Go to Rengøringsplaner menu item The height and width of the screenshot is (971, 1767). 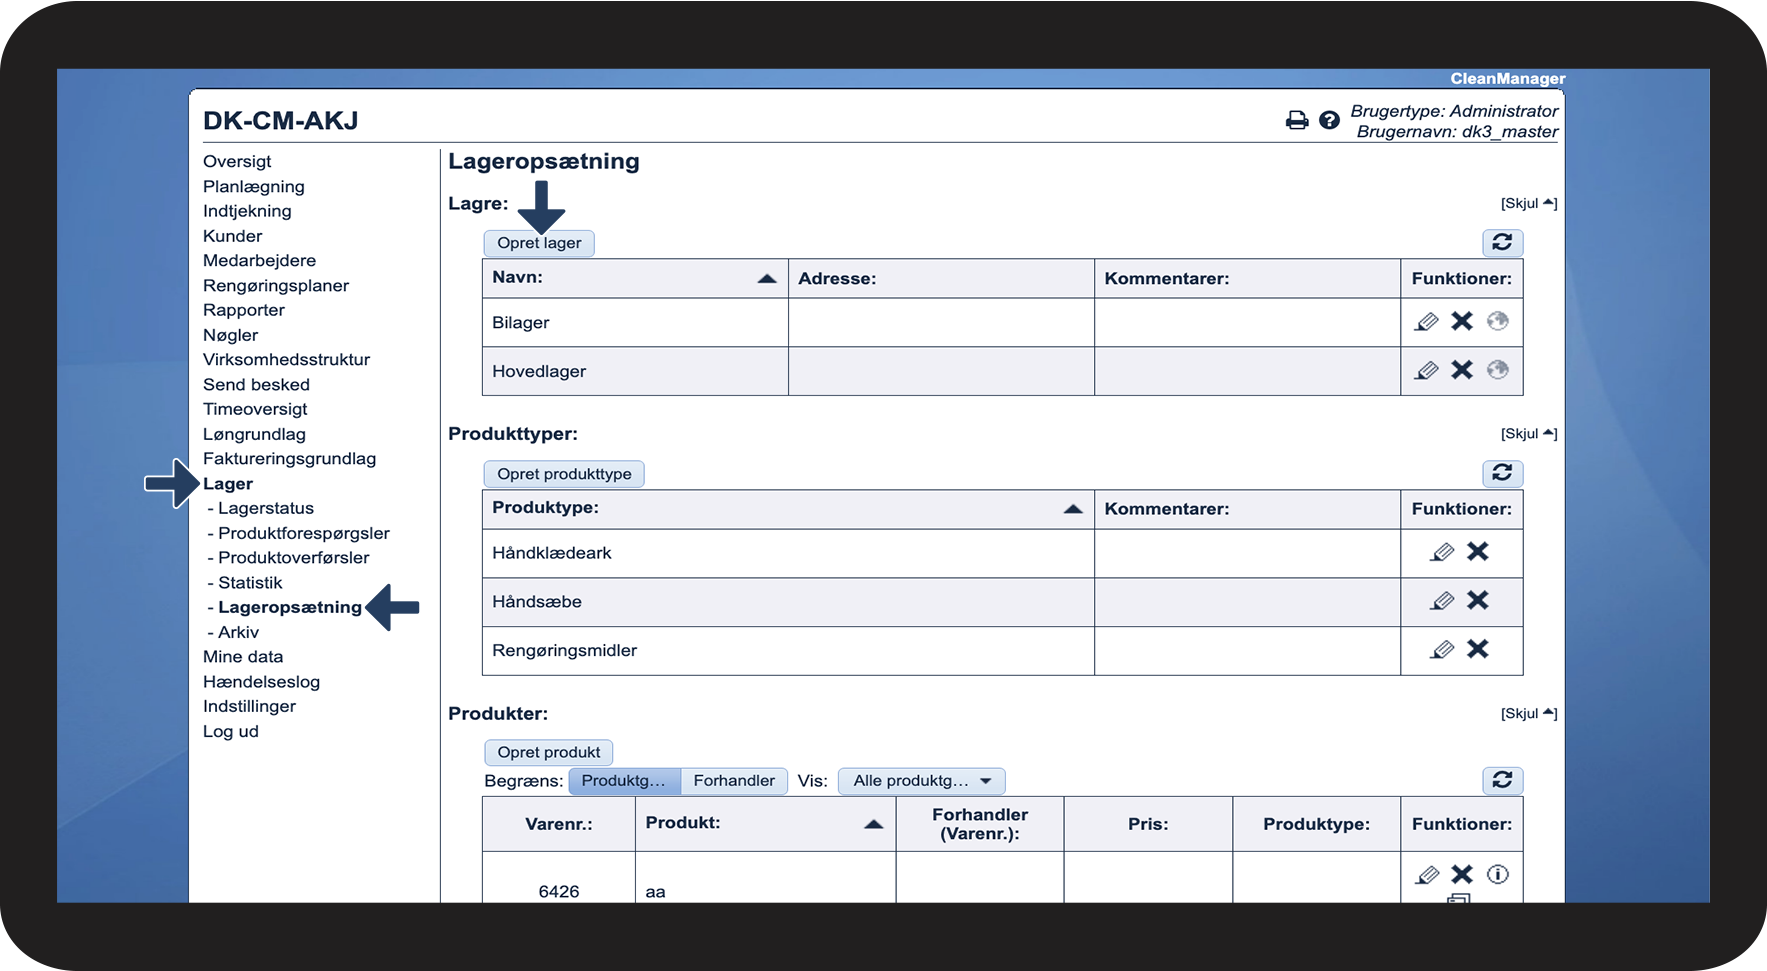pos(276,286)
